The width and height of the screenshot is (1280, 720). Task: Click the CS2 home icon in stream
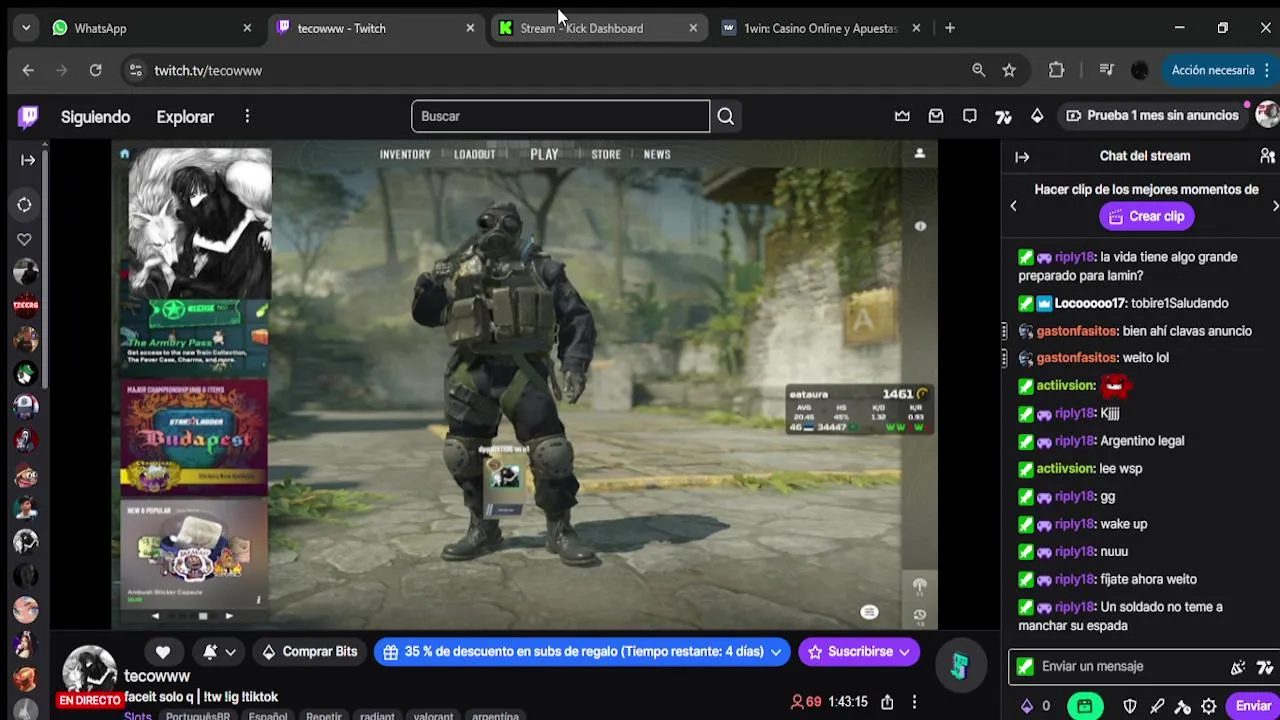125,154
